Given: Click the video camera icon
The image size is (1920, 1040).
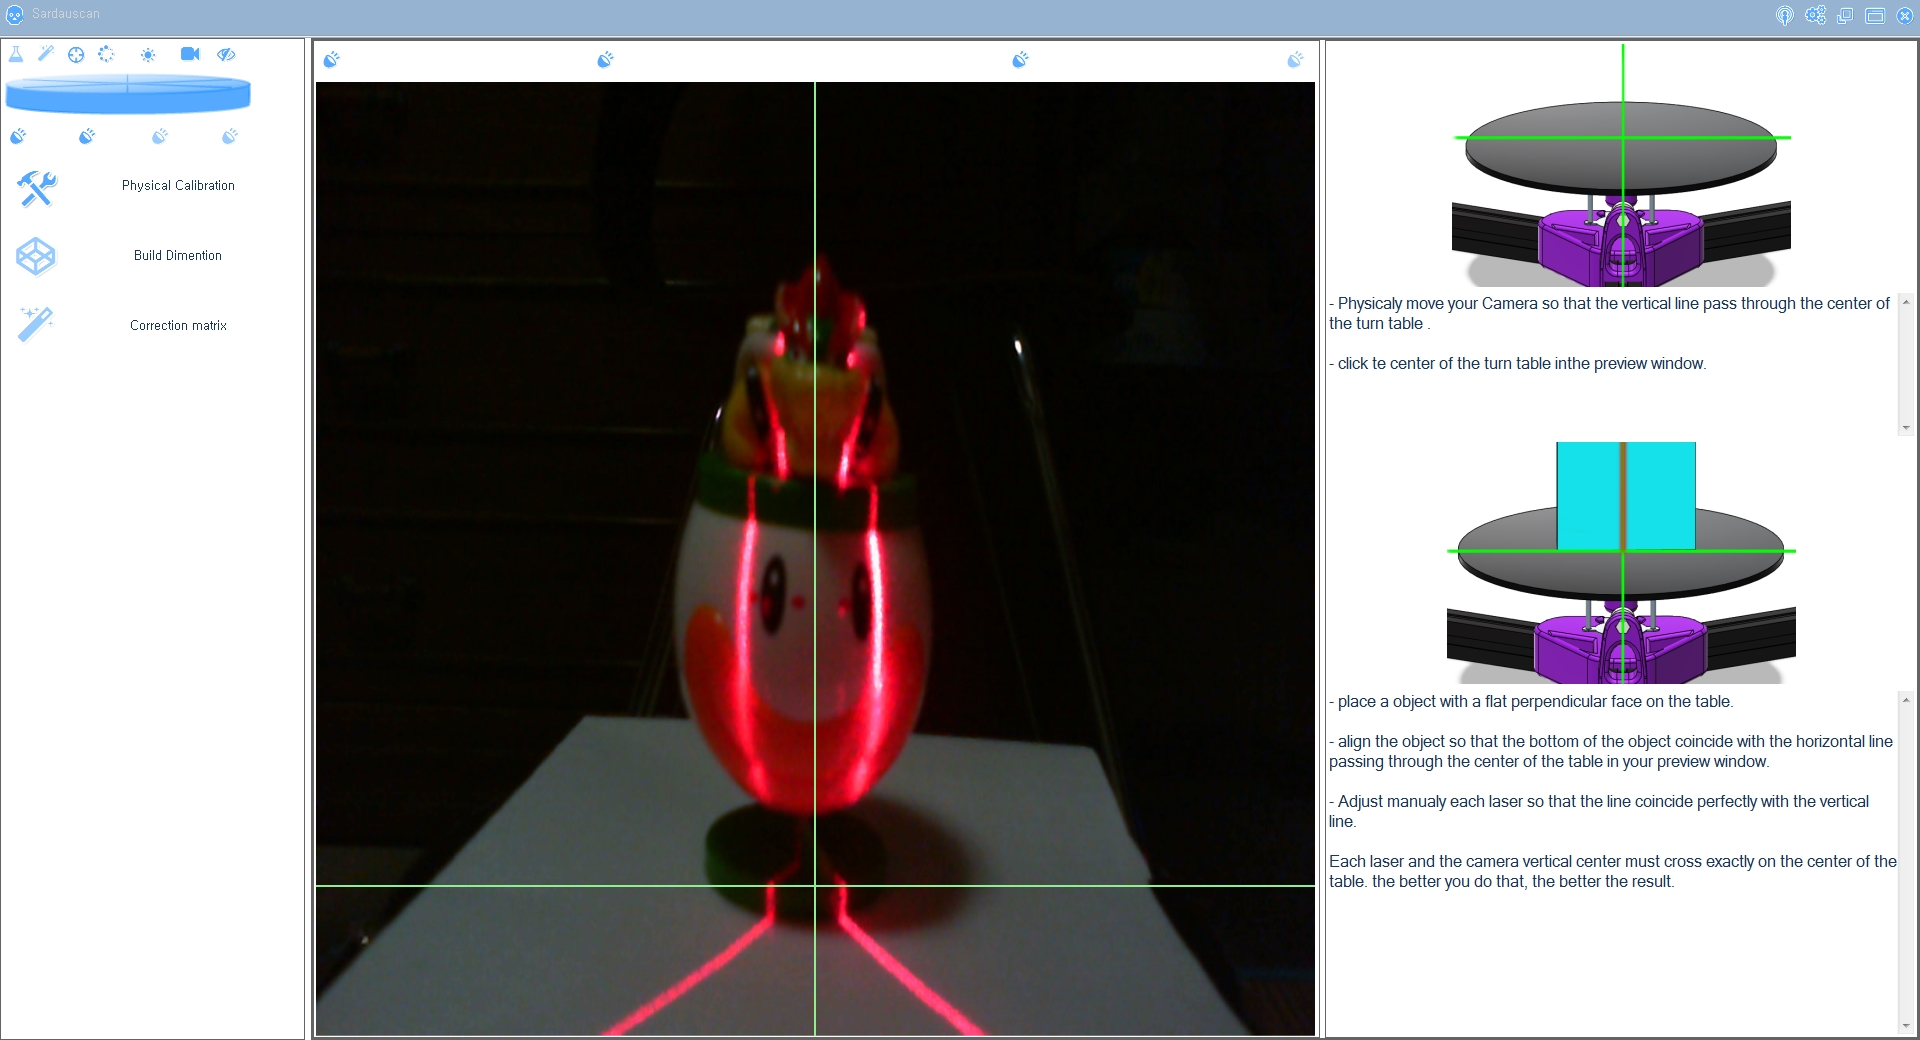Looking at the screenshot, I should pos(190,54).
